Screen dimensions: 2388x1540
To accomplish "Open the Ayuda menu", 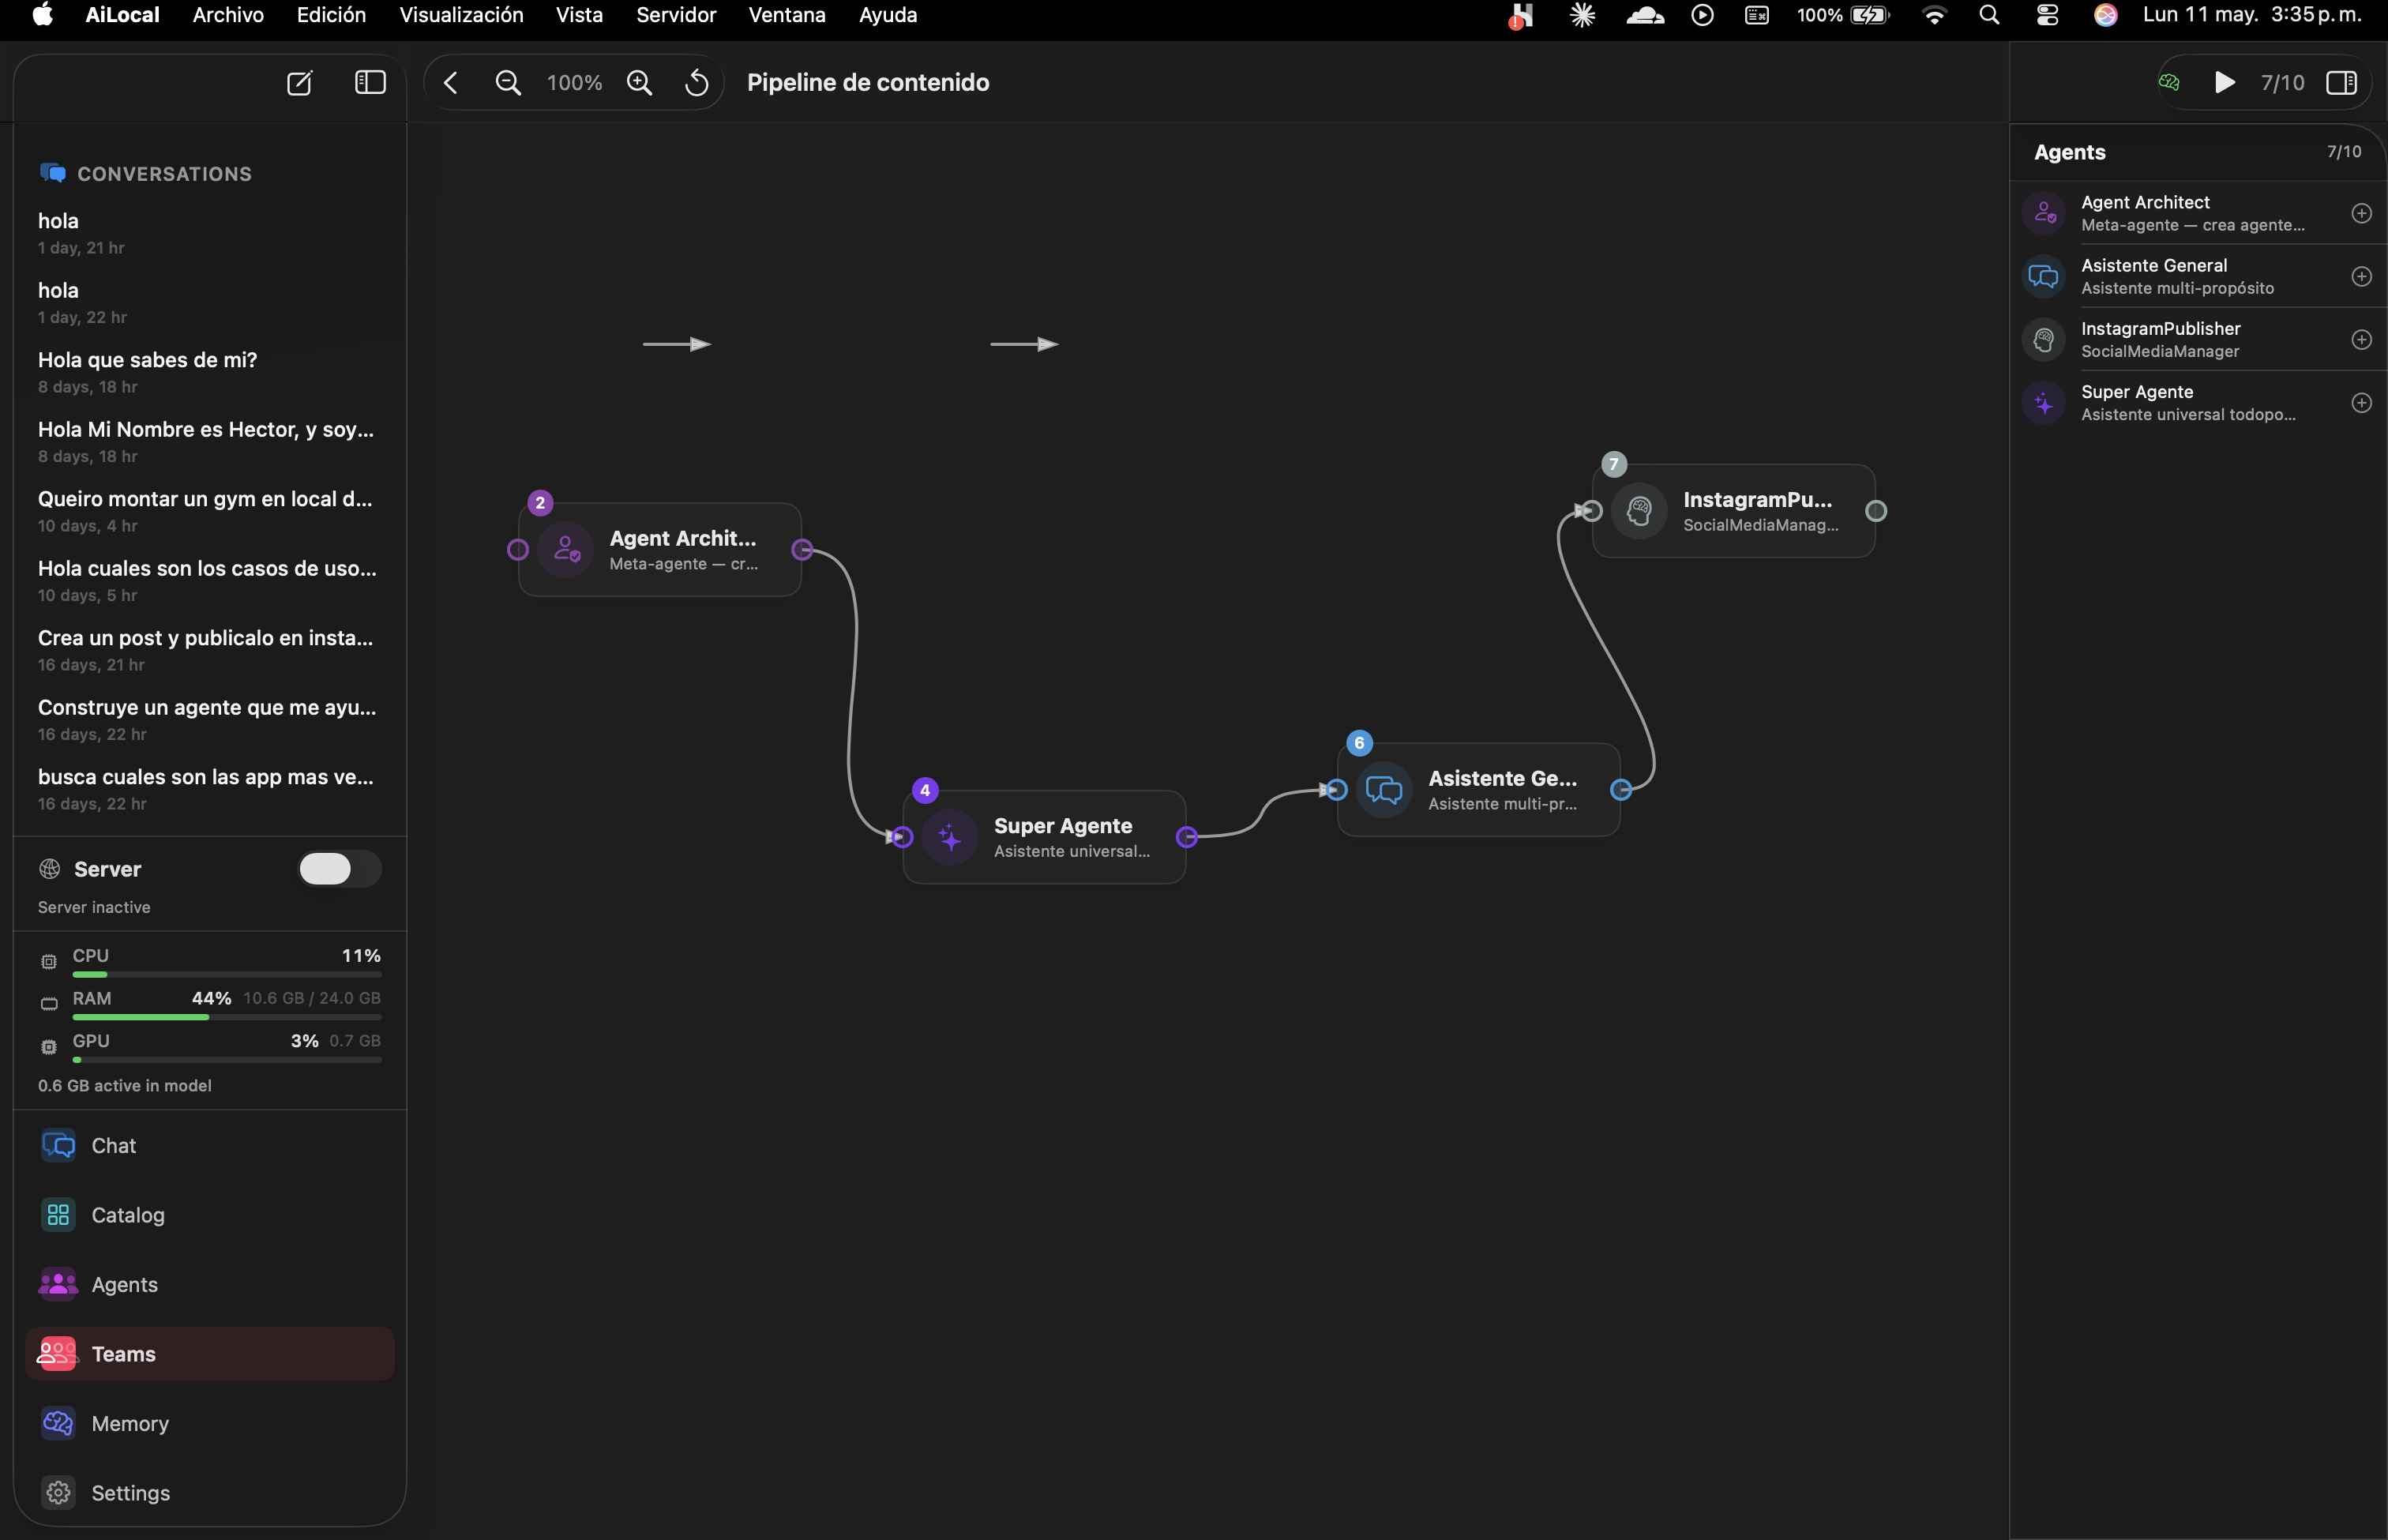I will click(887, 15).
